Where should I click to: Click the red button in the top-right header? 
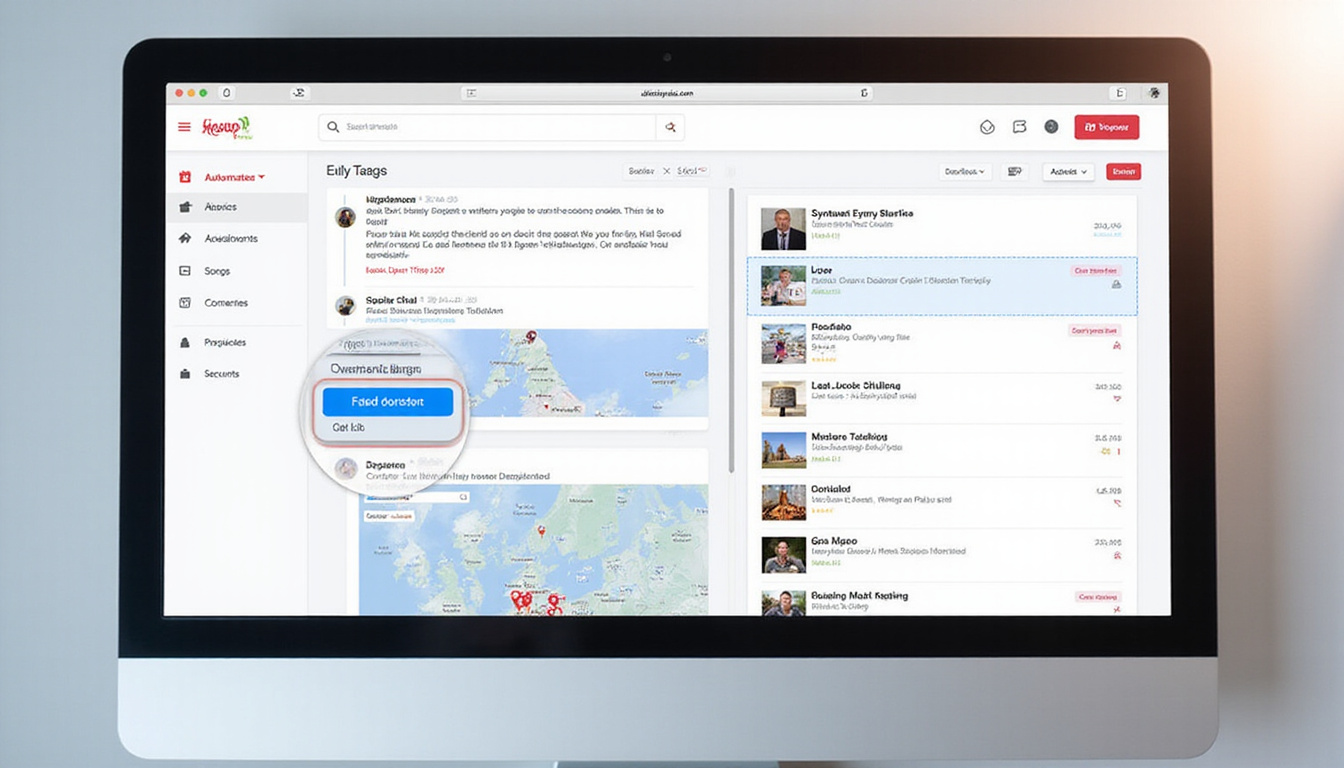(x=1106, y=127)
